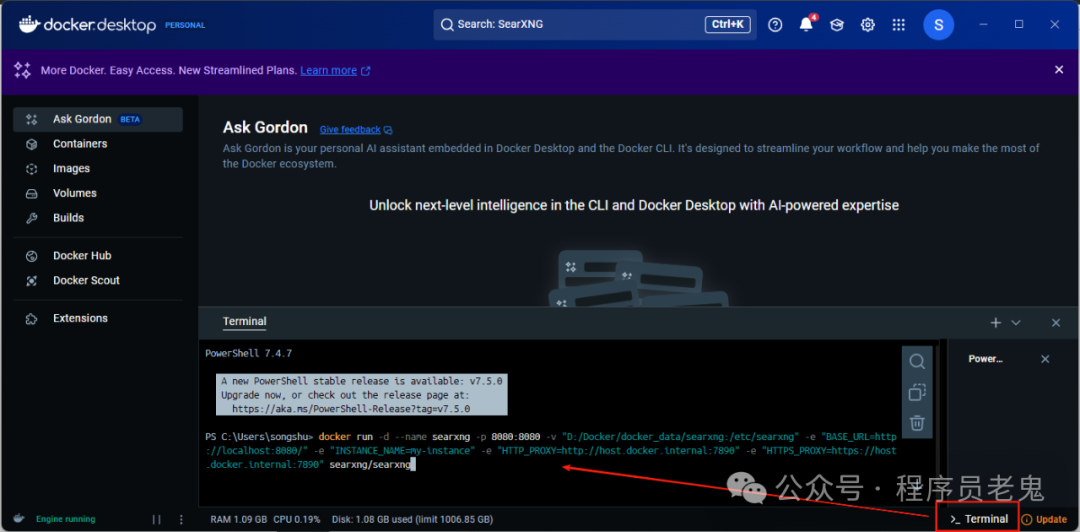Click the Give feedback chat icon
Image resolution: width=1080 pixels, height=532 pixels.
click(388, 130)
